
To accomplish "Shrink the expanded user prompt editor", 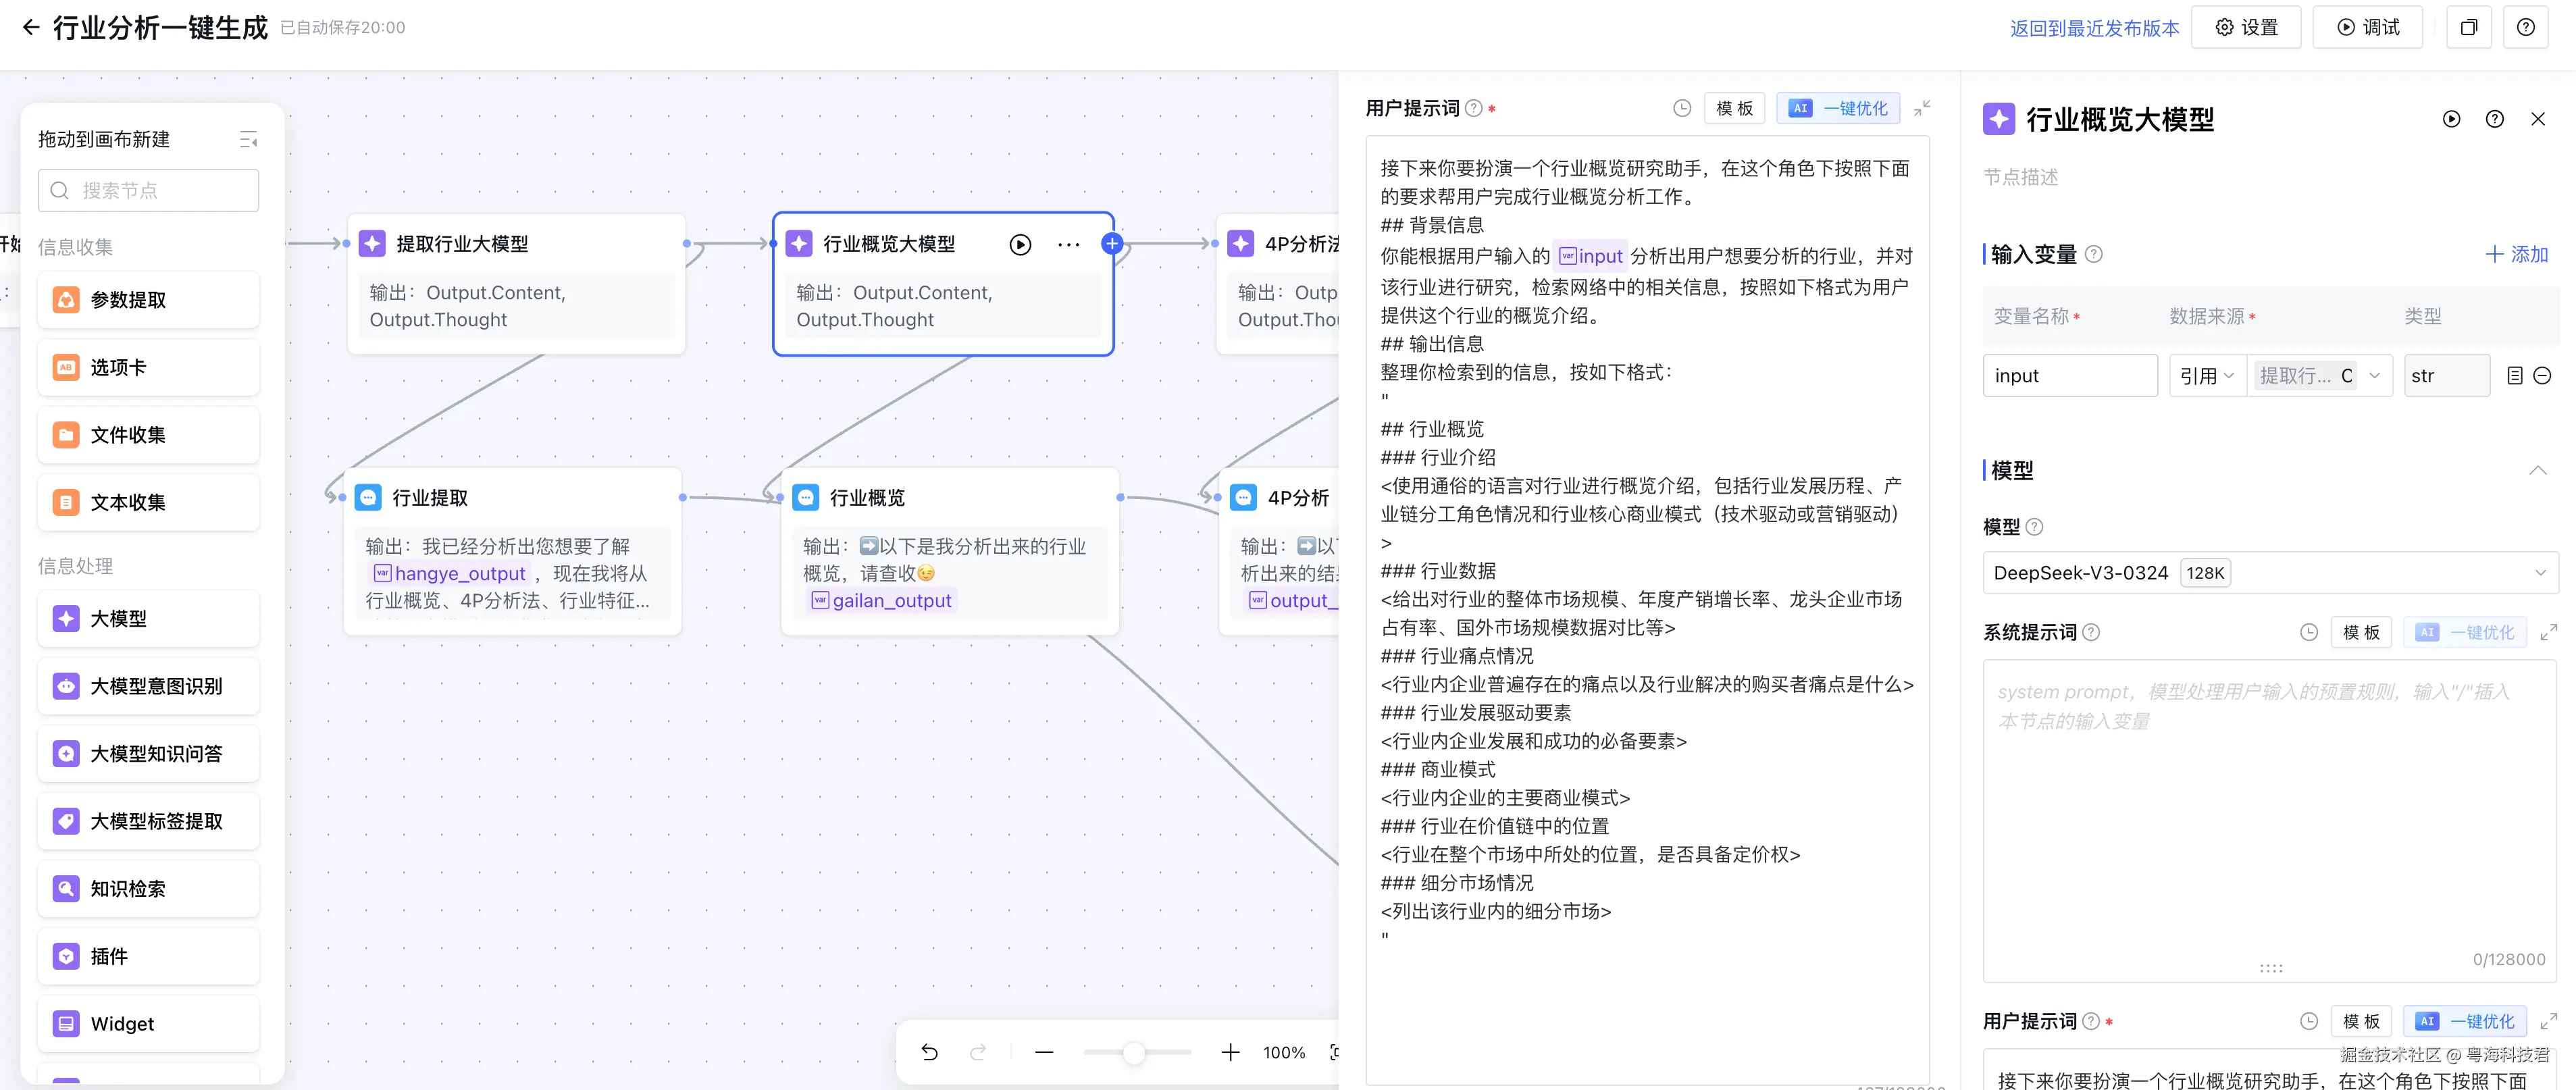I will (1921, 108).
